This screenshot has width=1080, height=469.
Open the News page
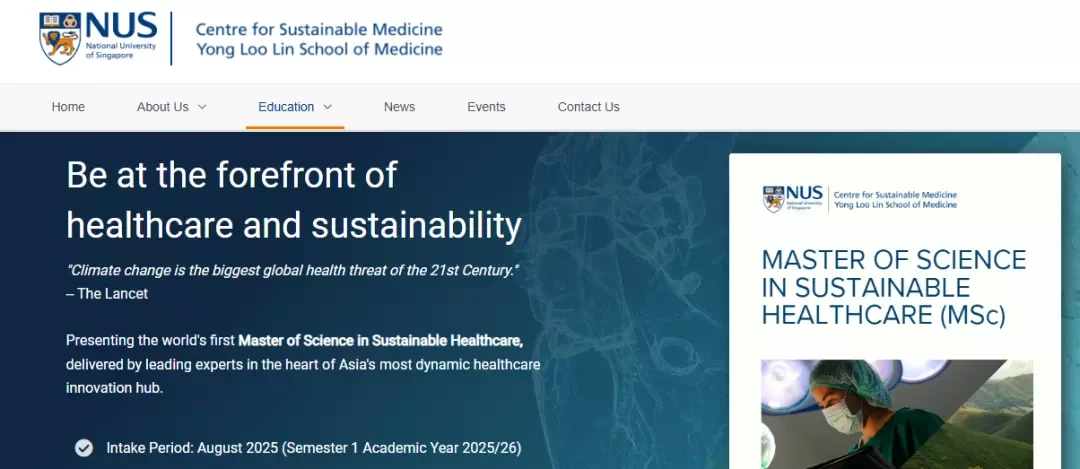click(399, 107)
